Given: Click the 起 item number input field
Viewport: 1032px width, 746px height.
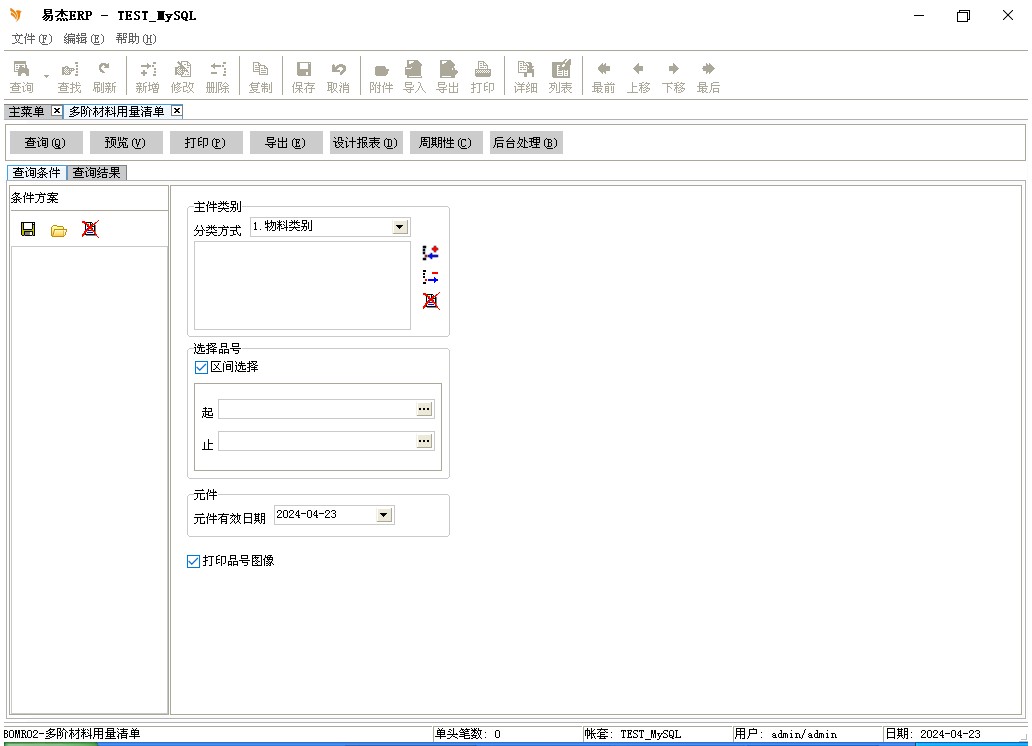Looking at the screenshot, I should coord(317,410).
